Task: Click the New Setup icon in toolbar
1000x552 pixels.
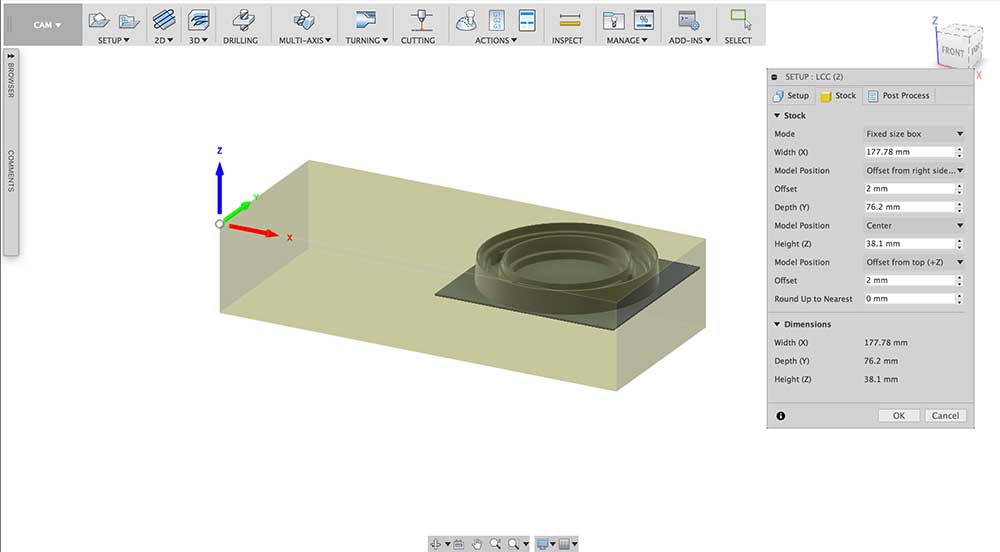Action: 99,20
